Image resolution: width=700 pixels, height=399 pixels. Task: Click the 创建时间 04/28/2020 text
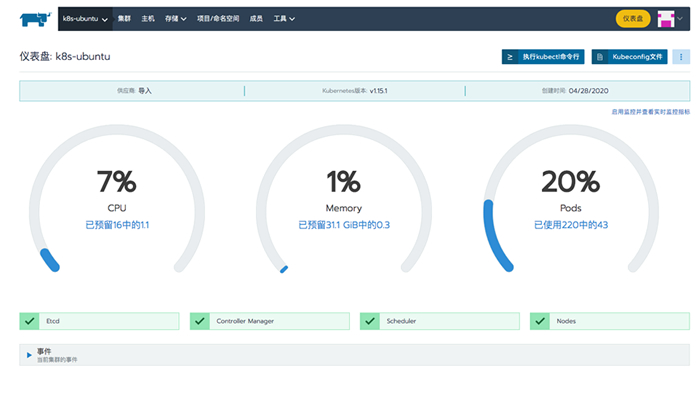coord(575,91)
